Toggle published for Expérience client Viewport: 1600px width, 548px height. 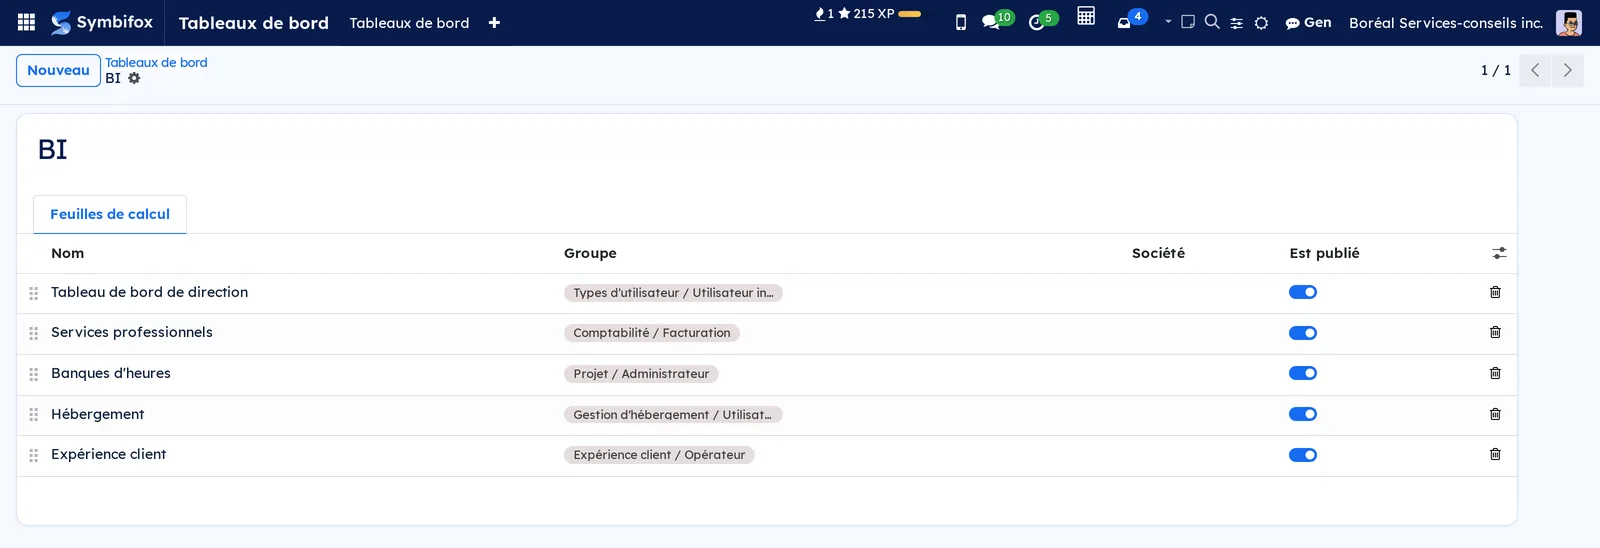(x=1303, y=455)
